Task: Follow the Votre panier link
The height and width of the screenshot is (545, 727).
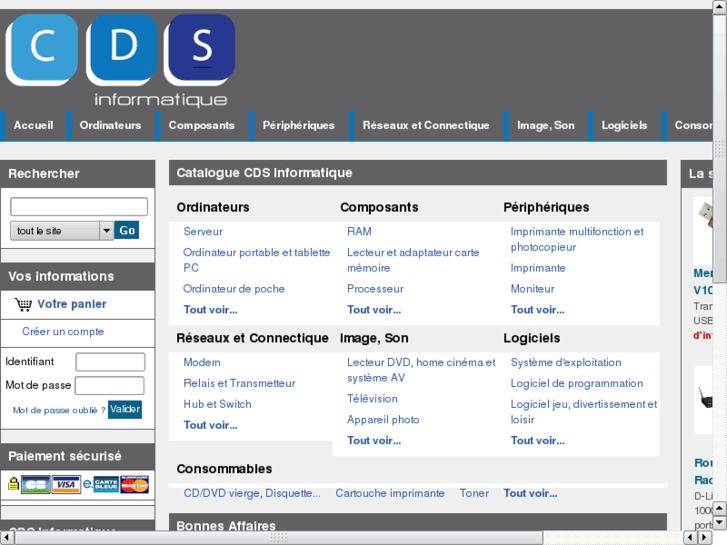Action: pyautogui.click(x=72, y=304)
